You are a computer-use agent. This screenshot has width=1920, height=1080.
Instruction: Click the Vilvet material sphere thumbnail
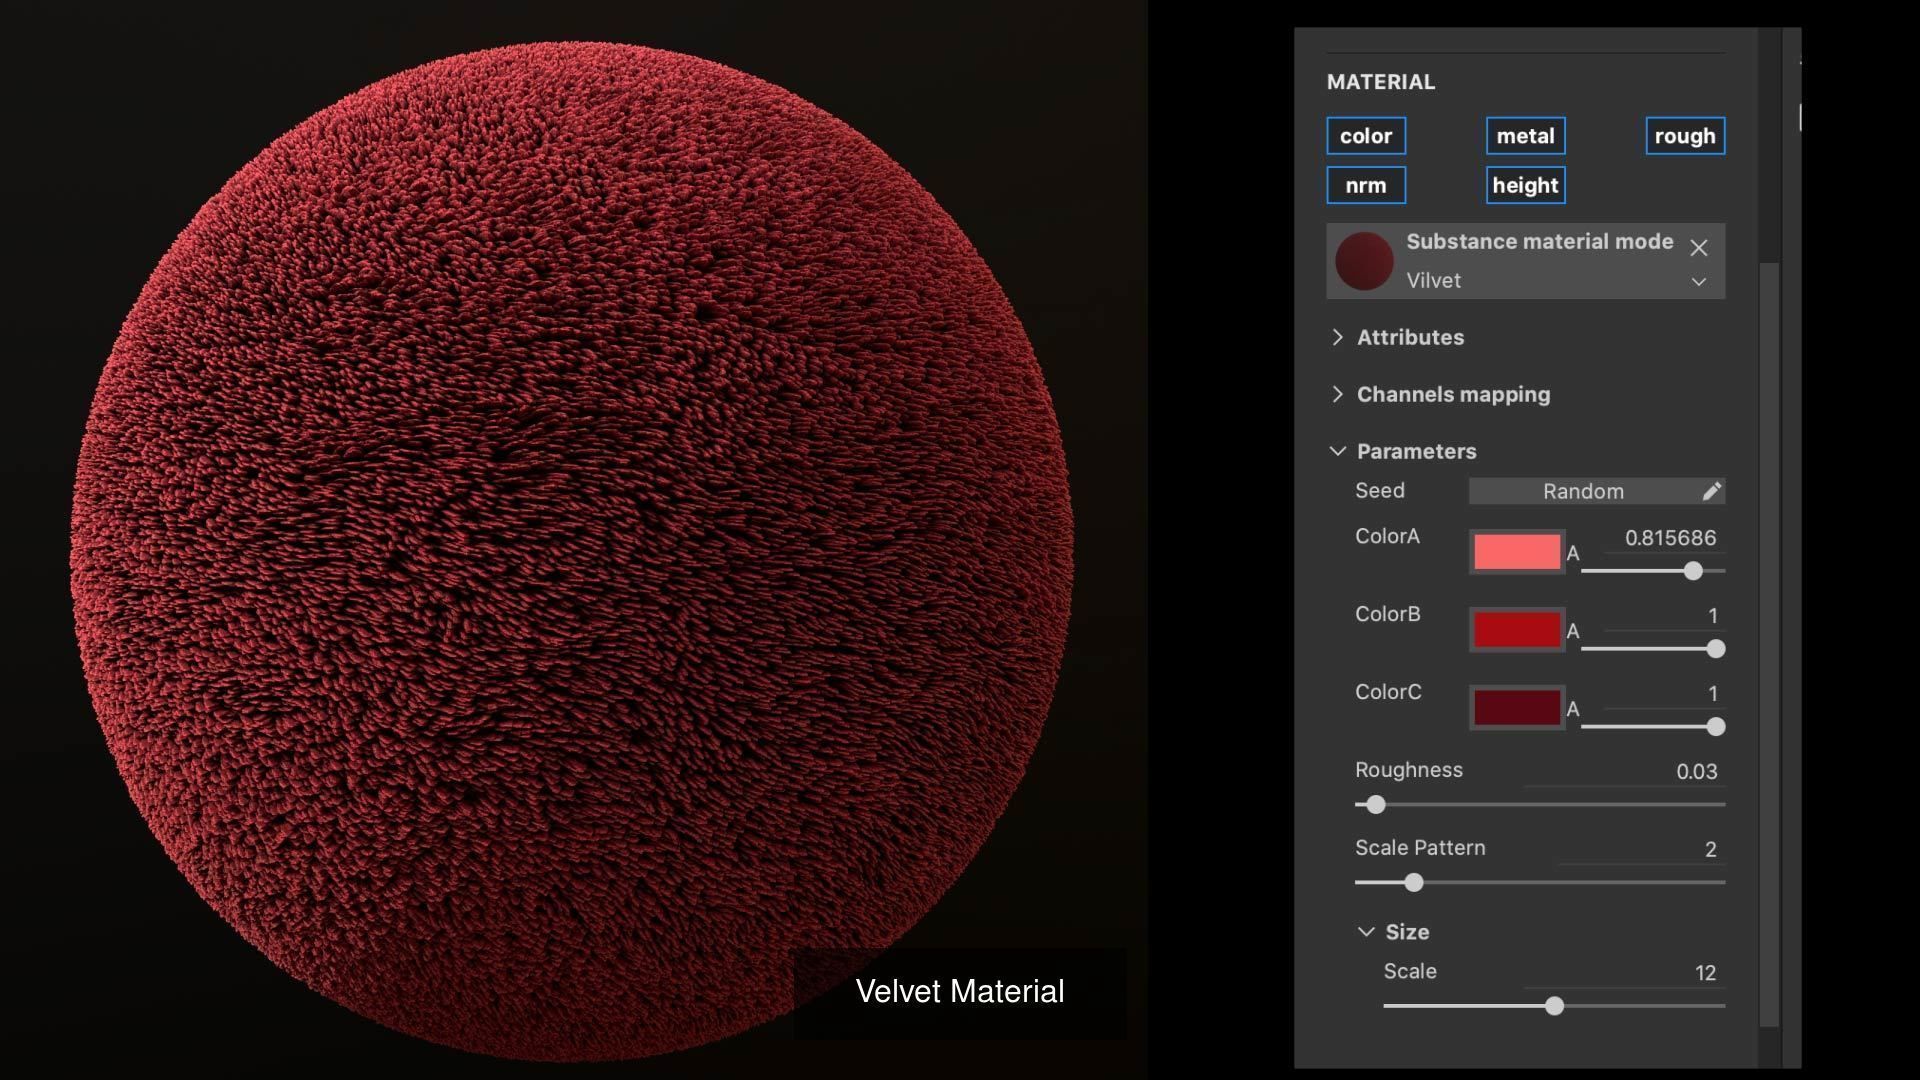(1364, 261)
